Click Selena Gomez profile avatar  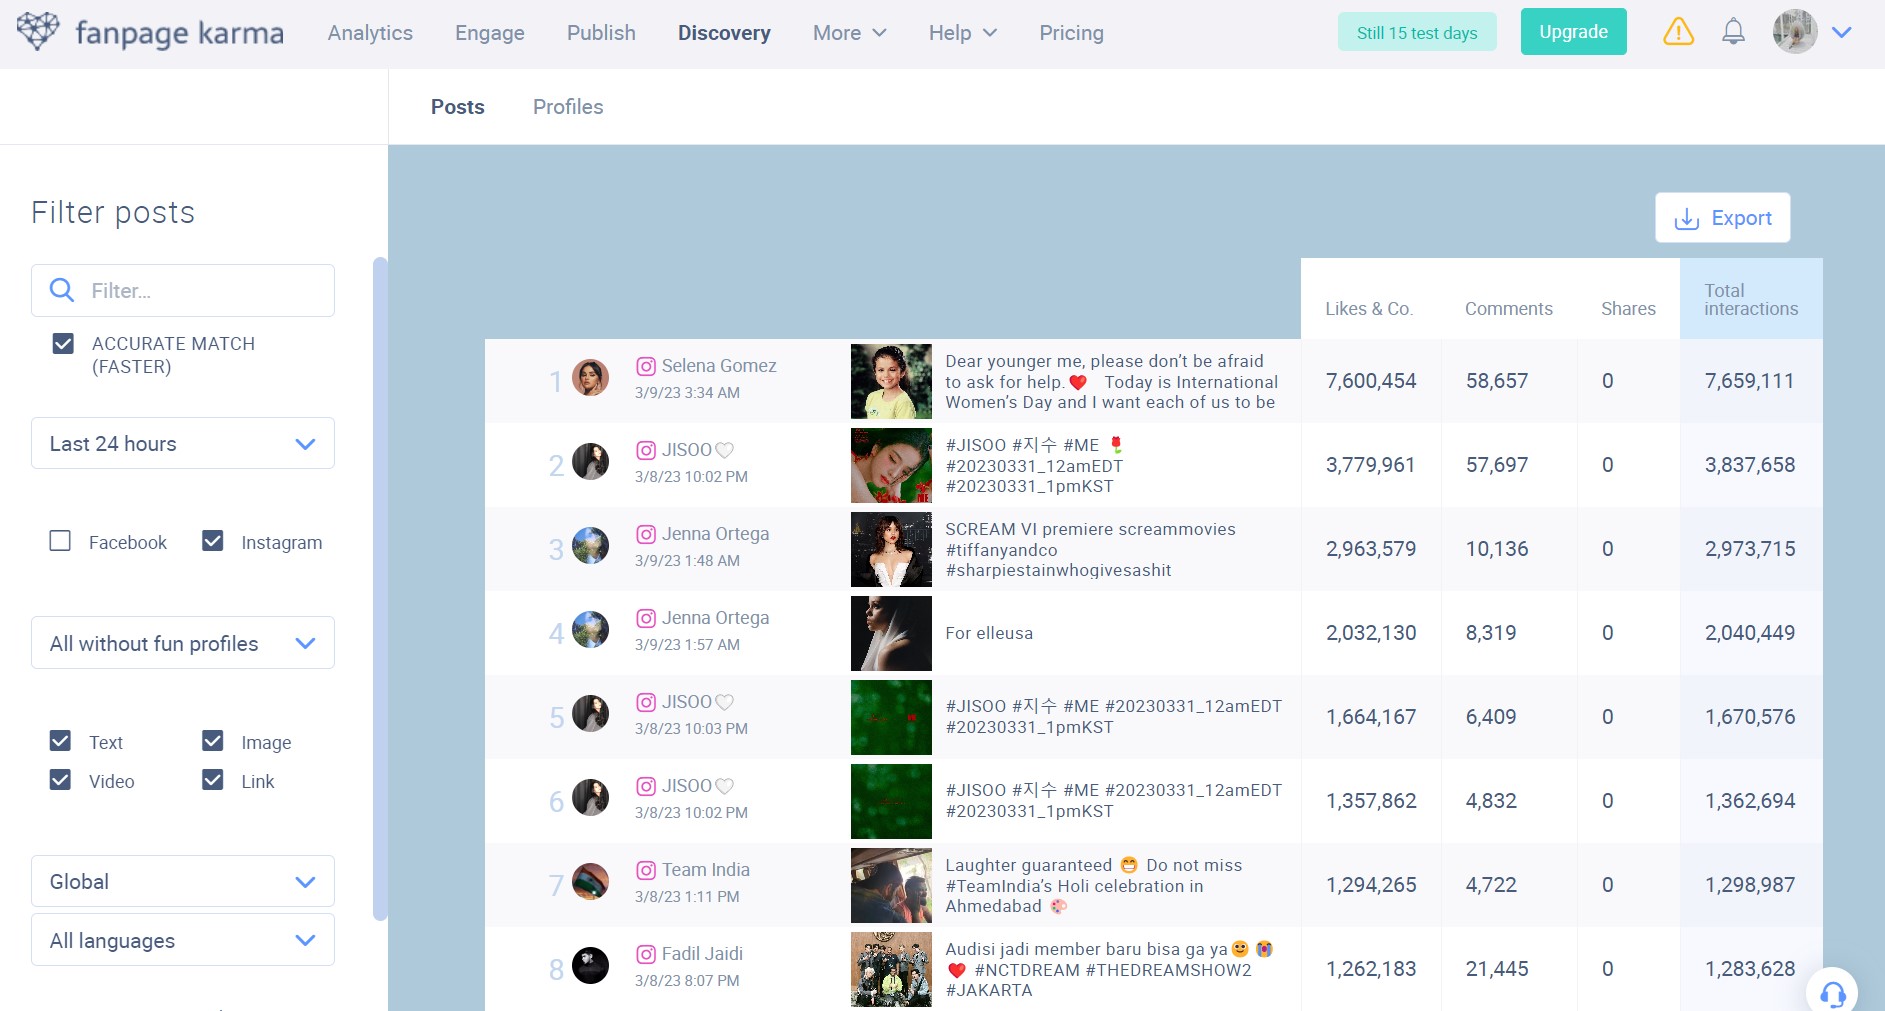pyautogui.click(x=590, y=378)
